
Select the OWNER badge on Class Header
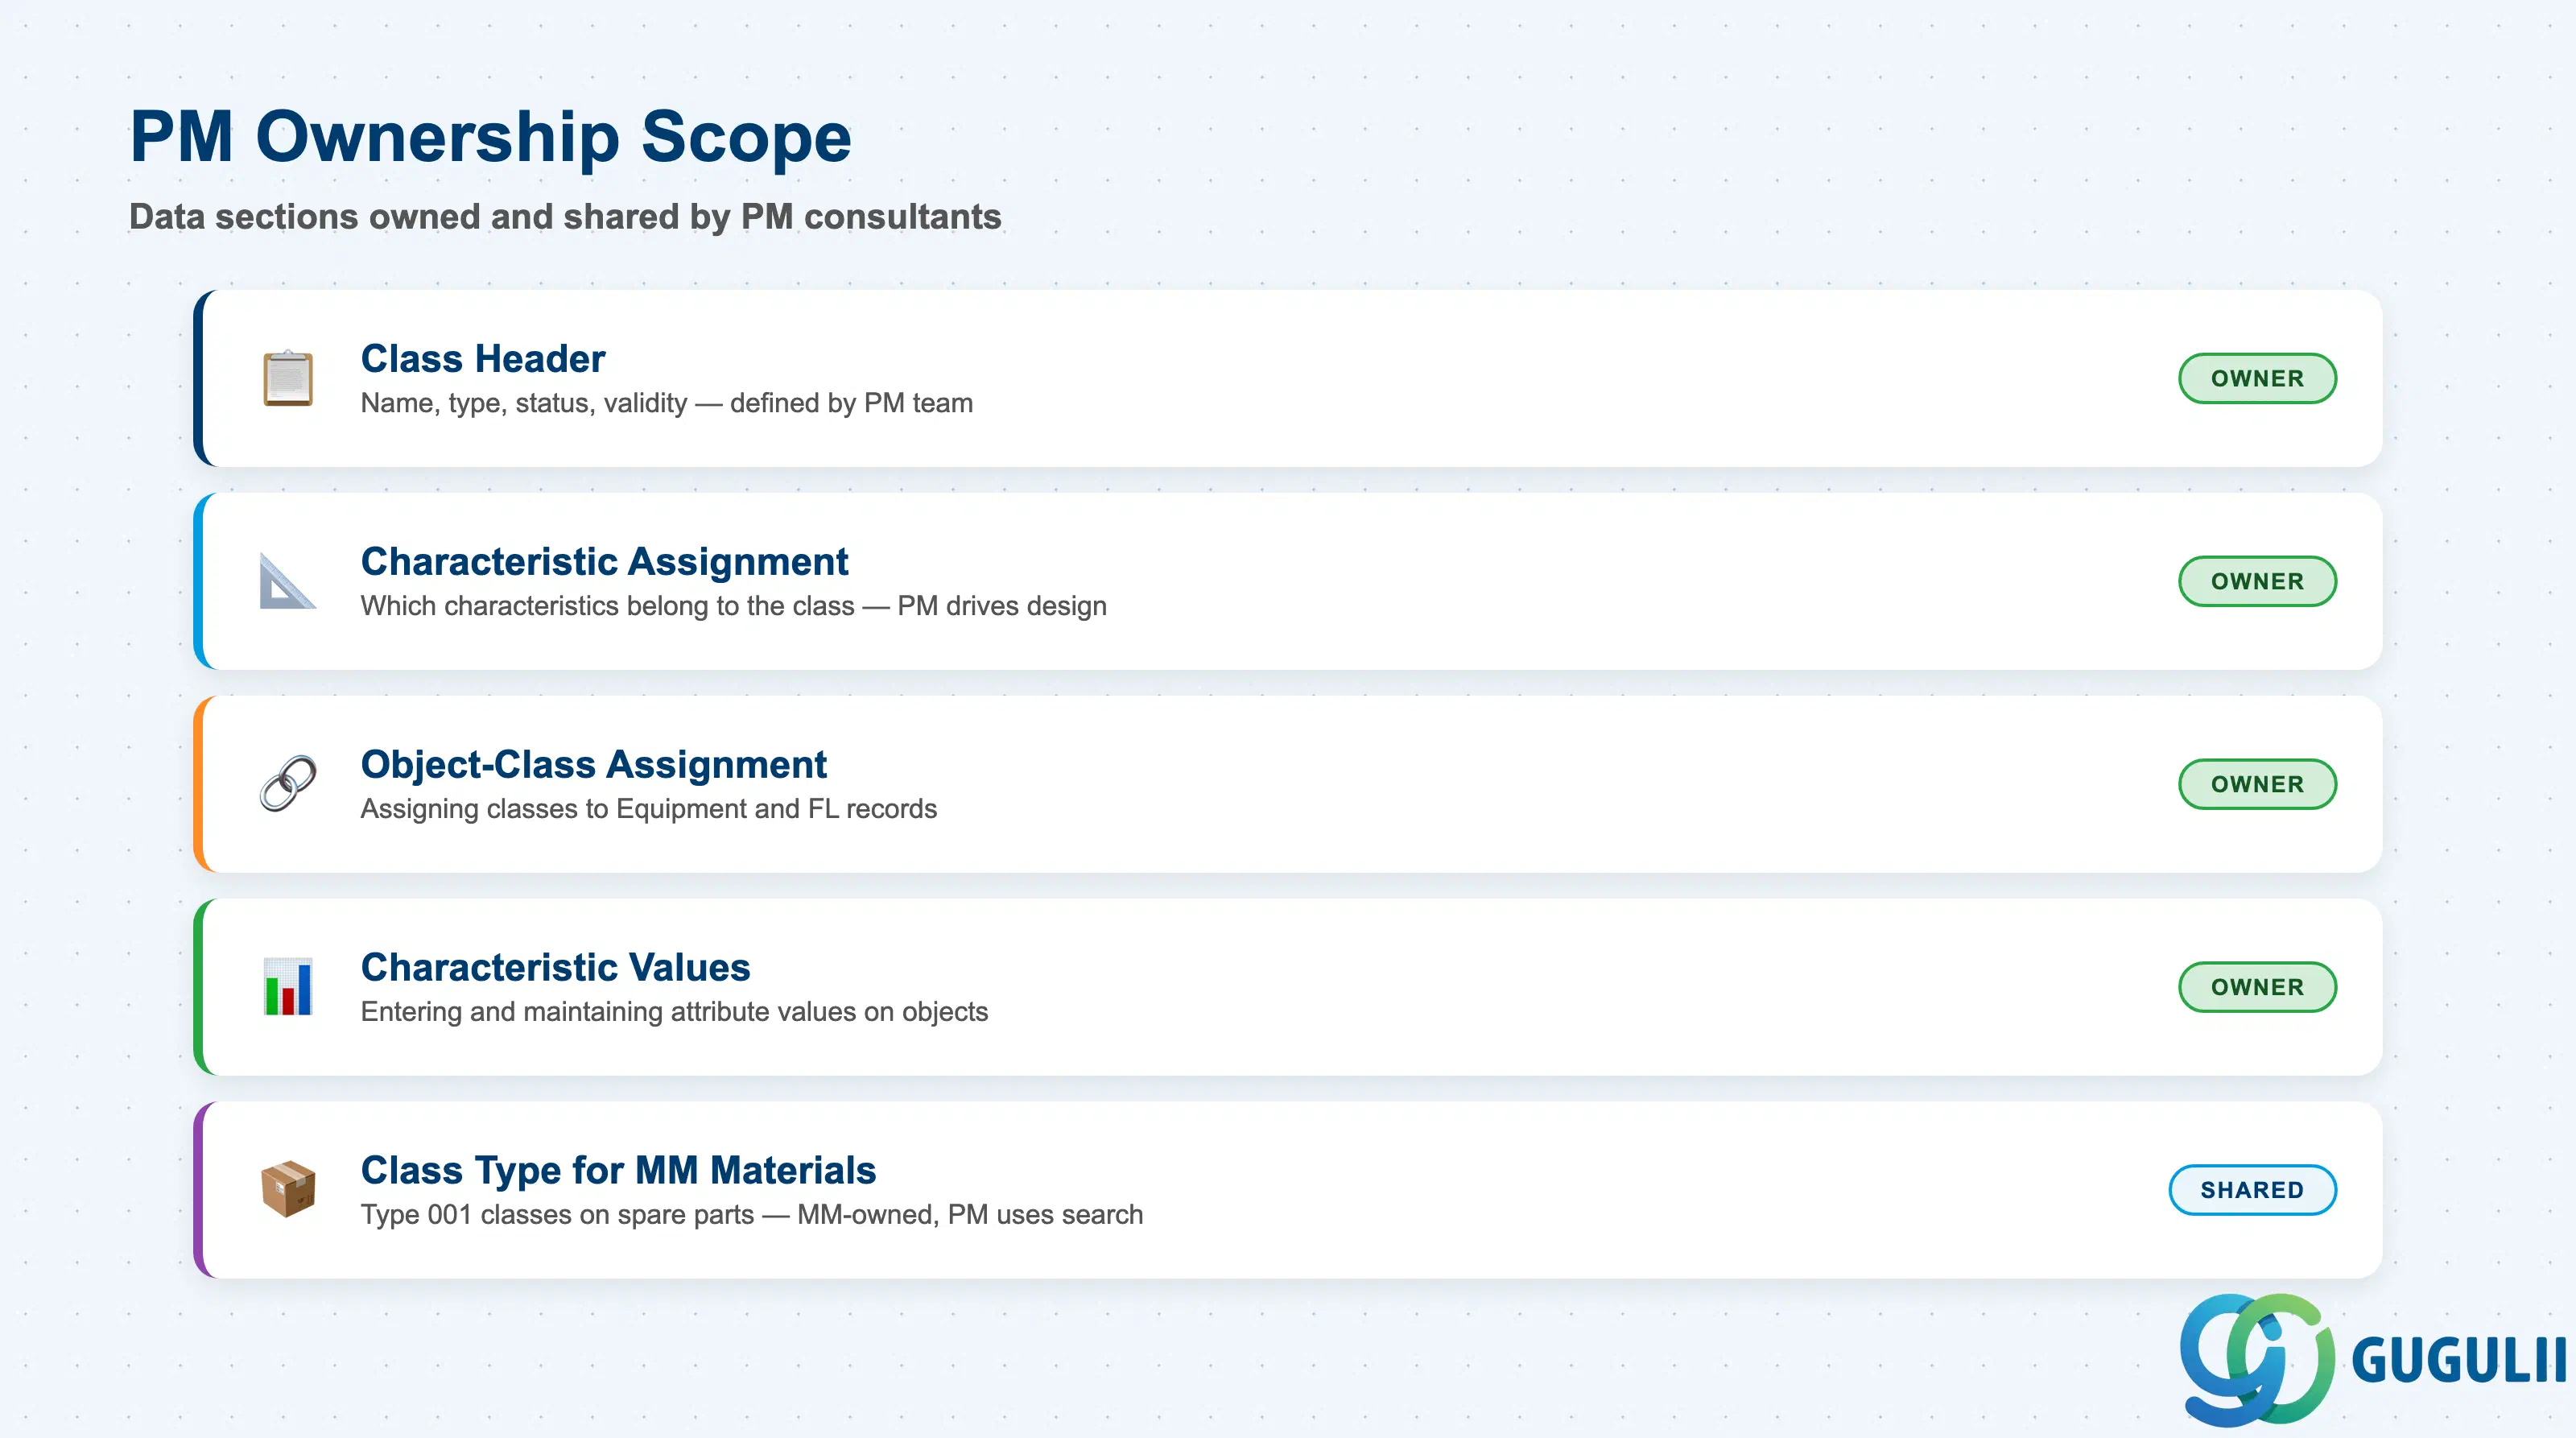coord(2257,378)
